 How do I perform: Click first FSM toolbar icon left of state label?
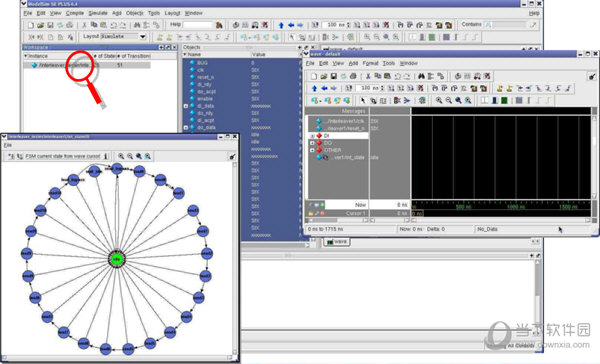coord(11,156)
